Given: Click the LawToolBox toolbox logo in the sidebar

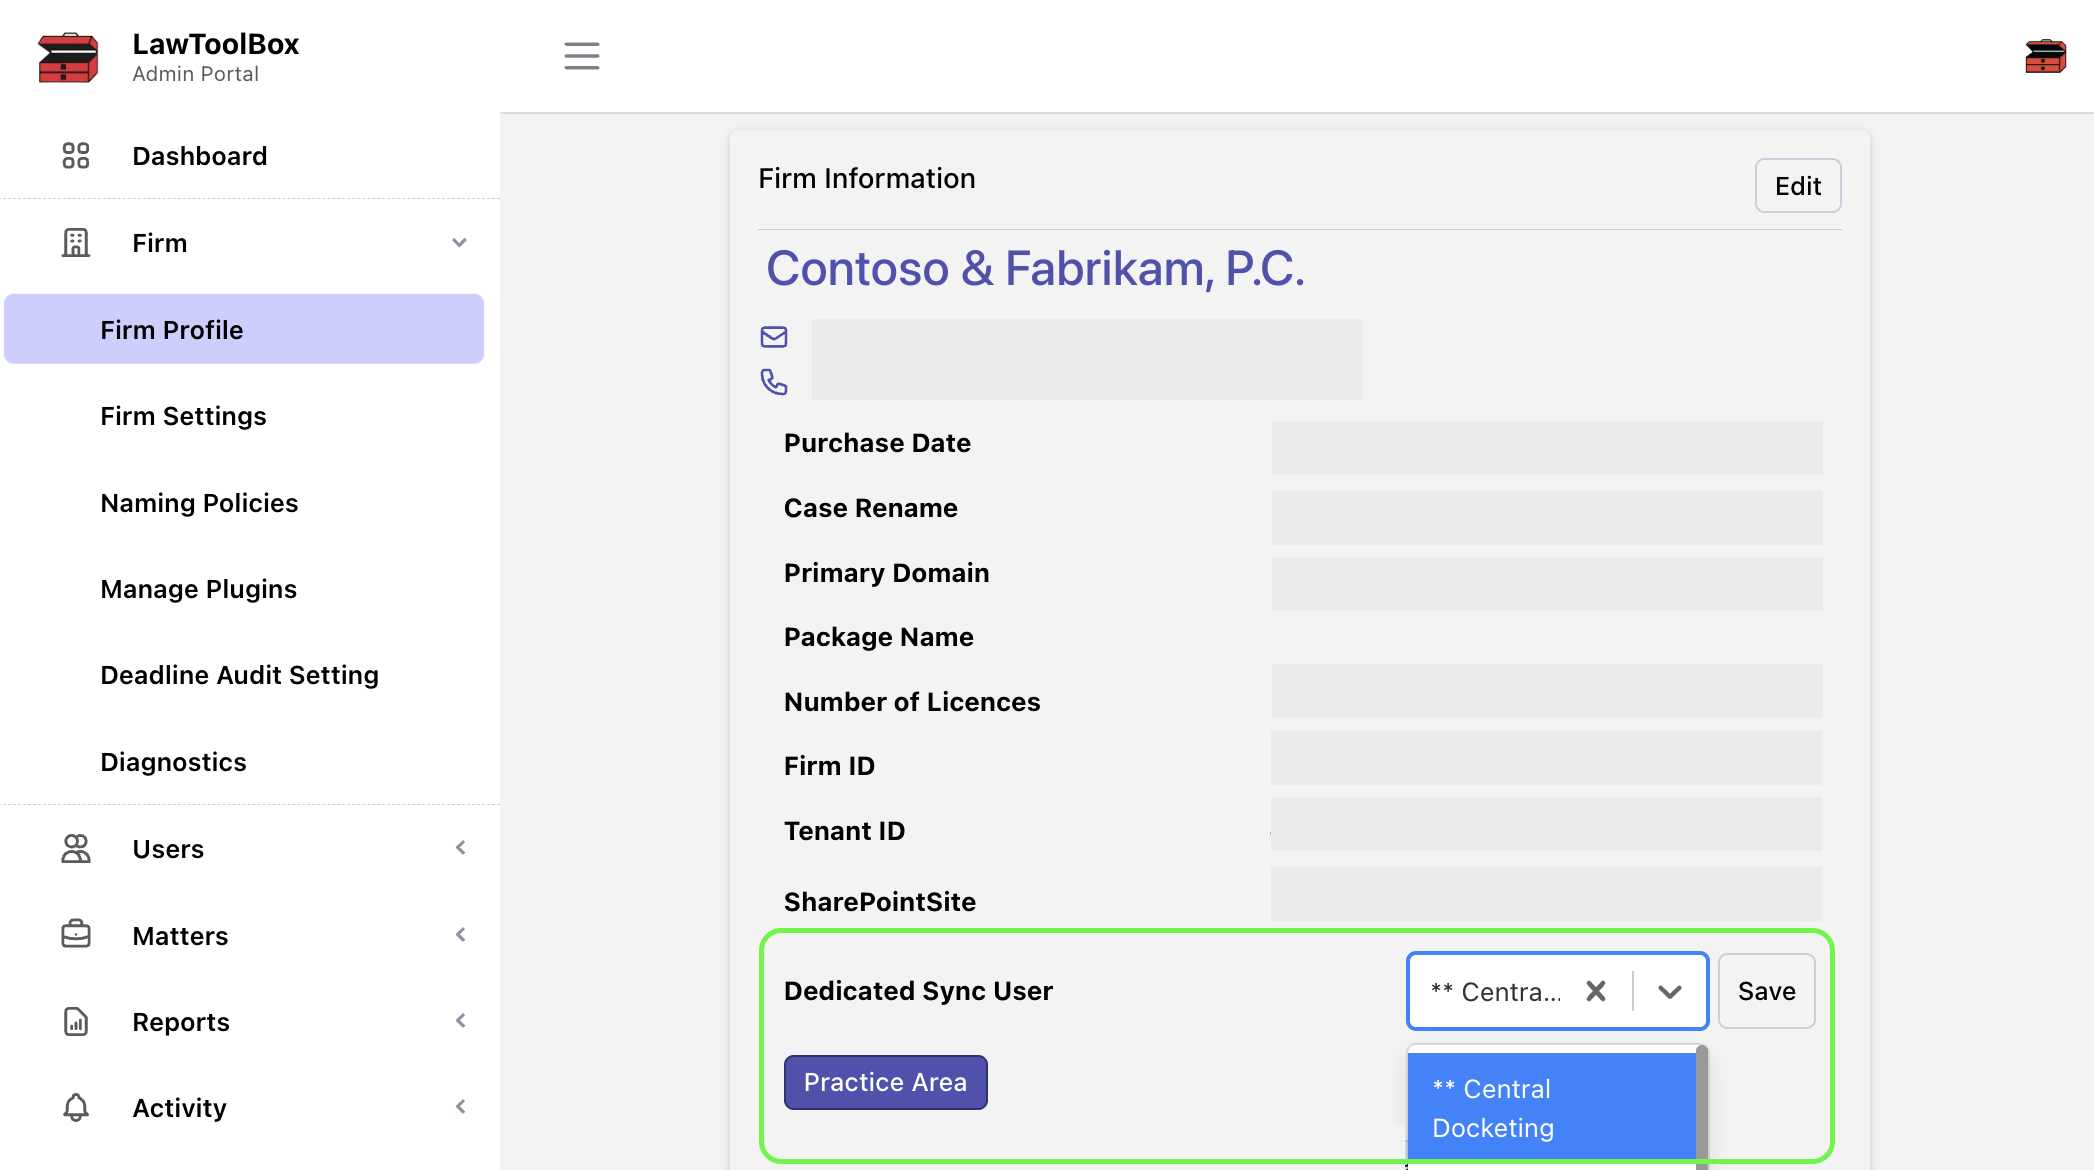Looking at the screenshot, I should (x=68, y=58).
